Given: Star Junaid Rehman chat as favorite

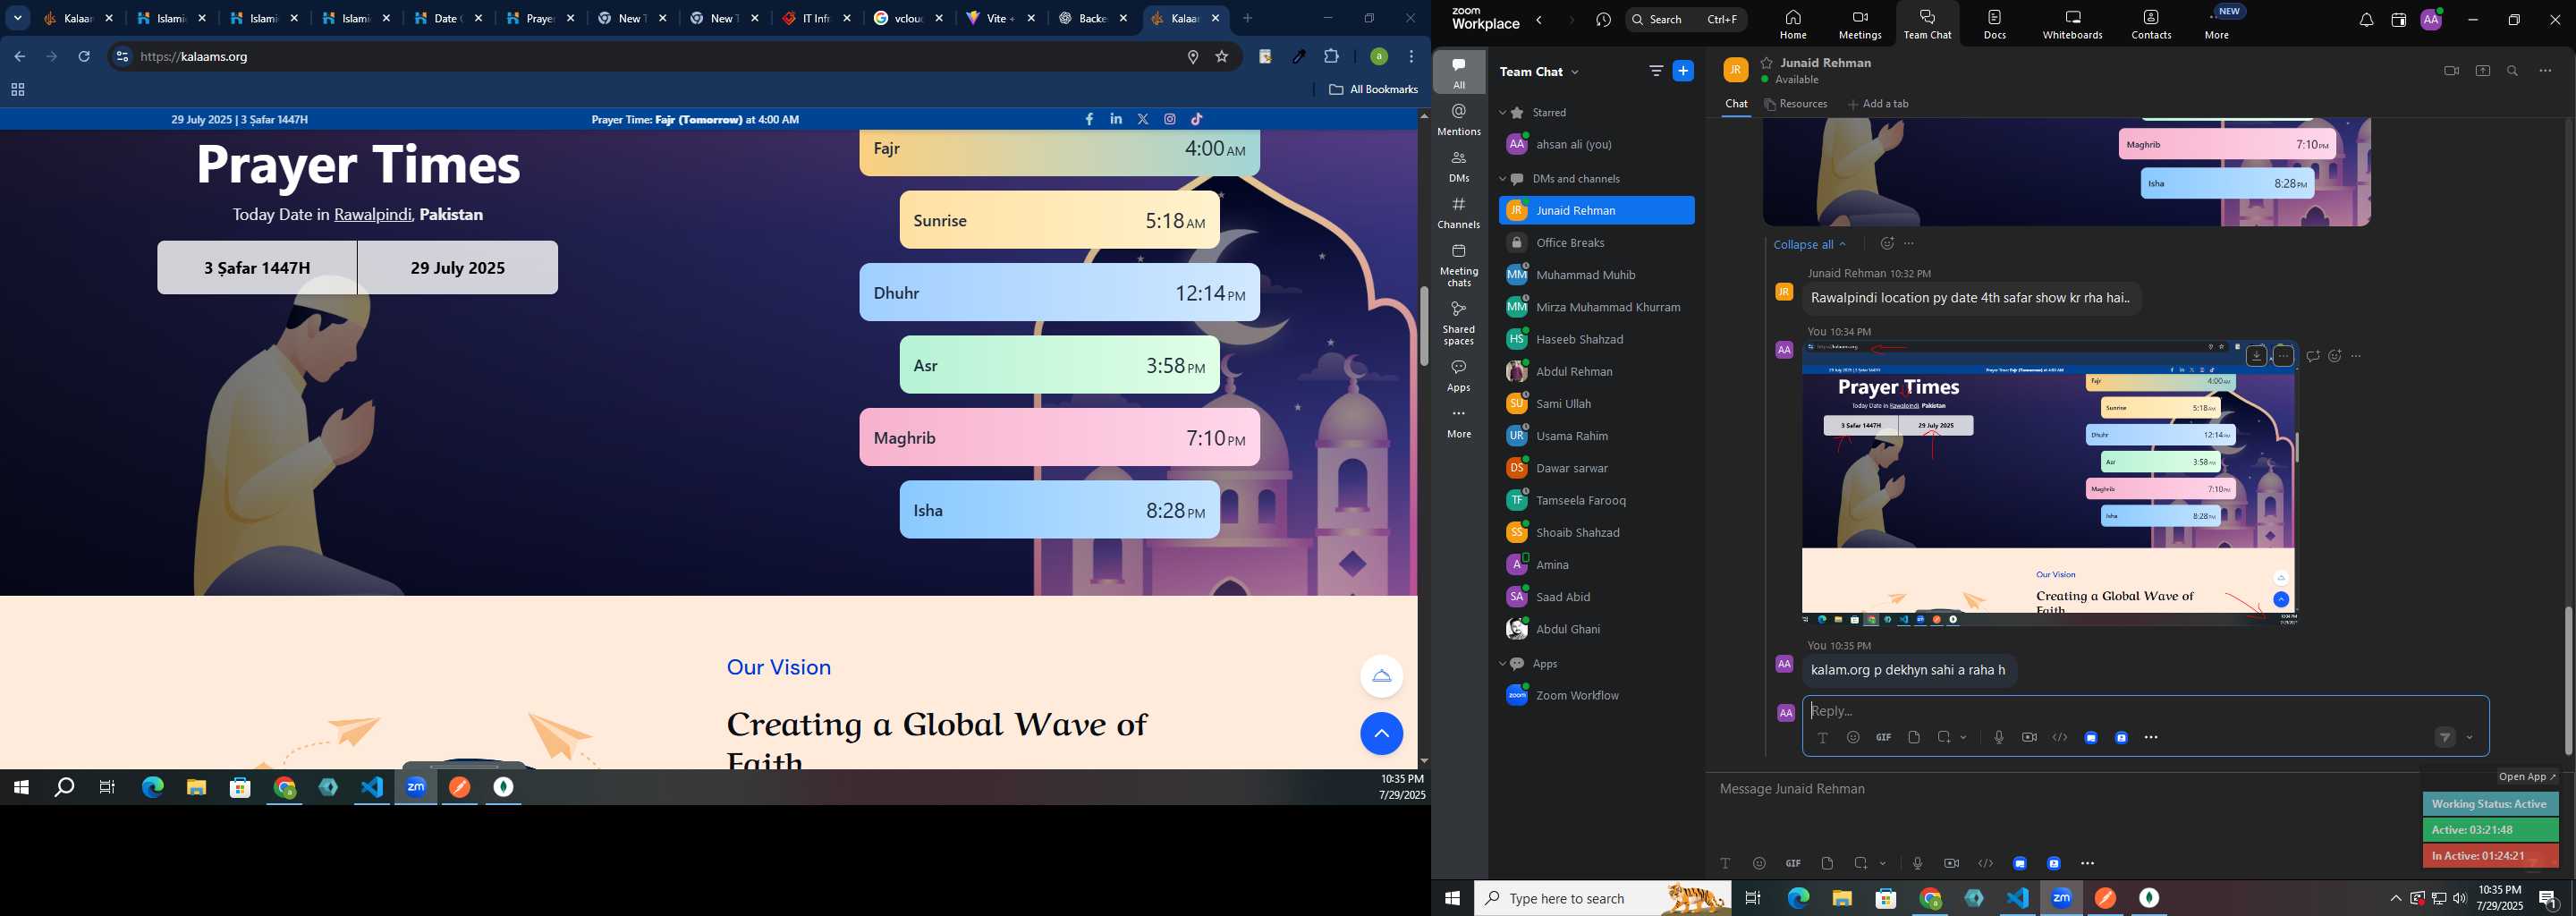Looking at the screenshot, I should (1767, 63).
